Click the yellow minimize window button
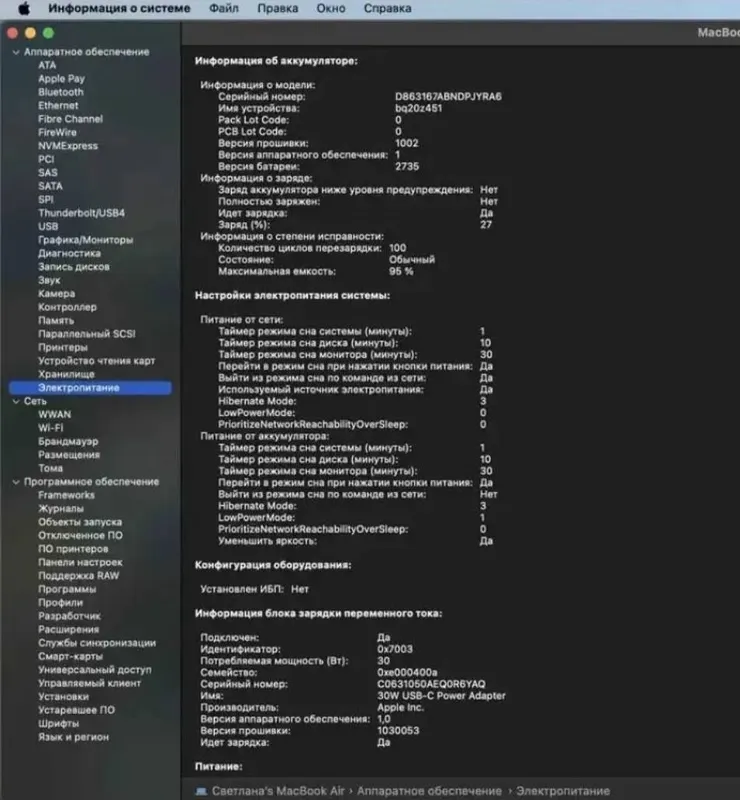740x800 pixels. [x=31, y=33]
